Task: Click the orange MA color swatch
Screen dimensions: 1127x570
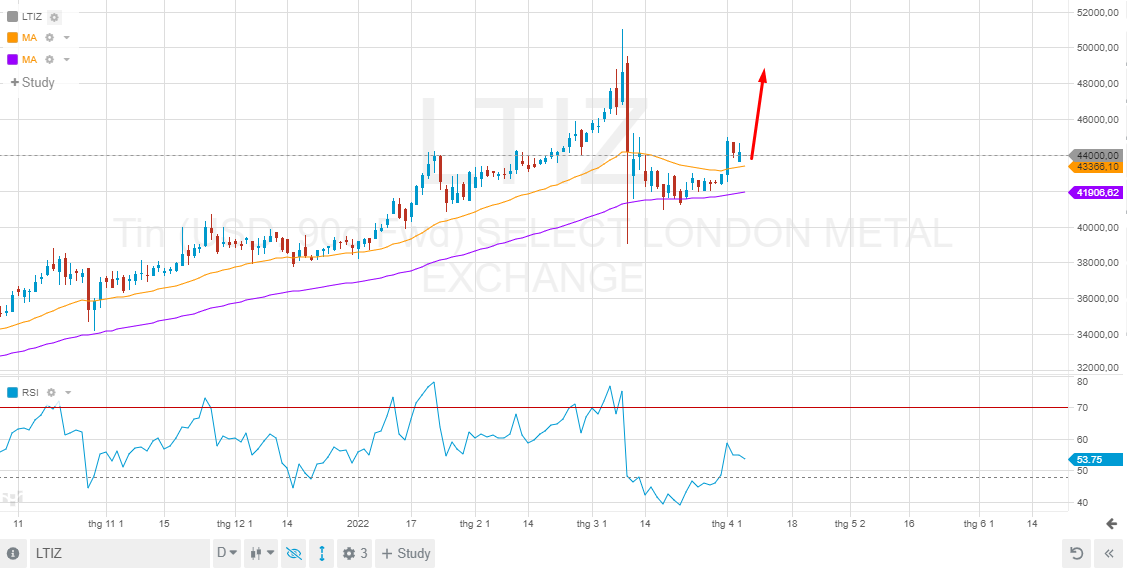Action: [x=12, y=38]
